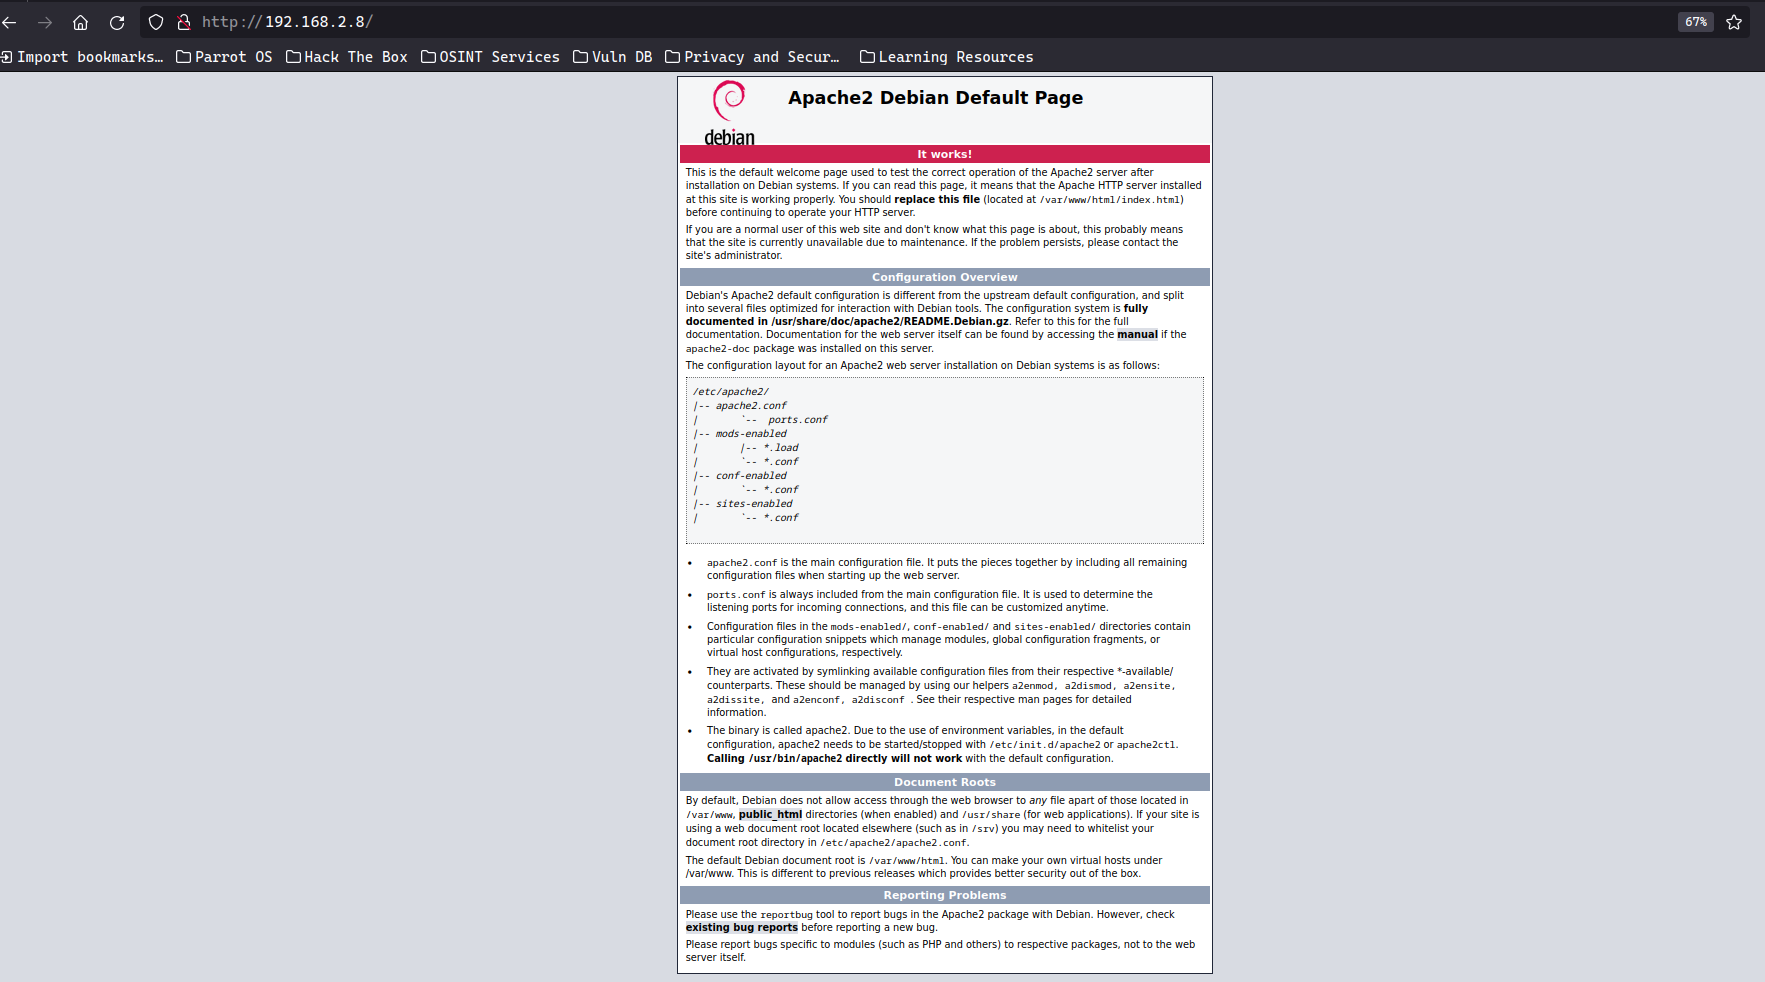Click the /var/www/html/index.html path text
This screenshot has width=1765, height=982.
(x=1110, y=200)
